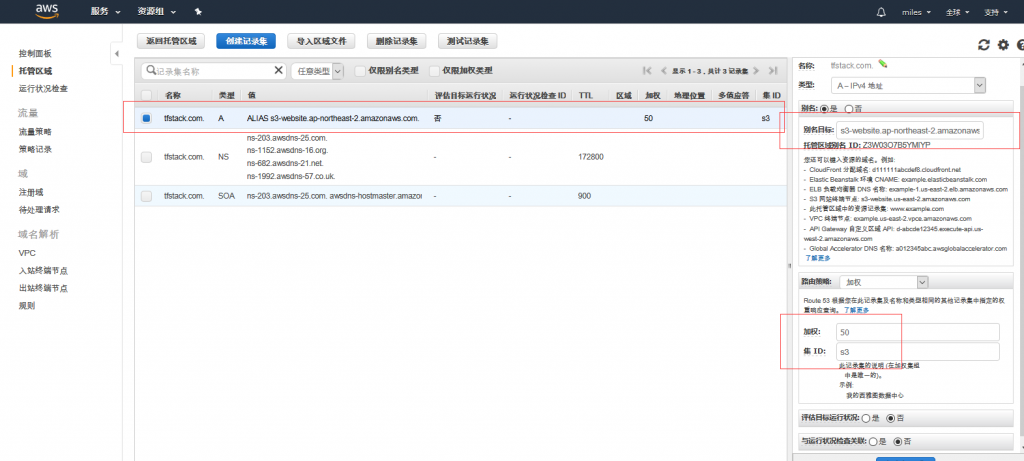Image resolution: width=1024 pixels, height=461 pixels.
Task: Open the miles account dropdown
Action: 916,12
